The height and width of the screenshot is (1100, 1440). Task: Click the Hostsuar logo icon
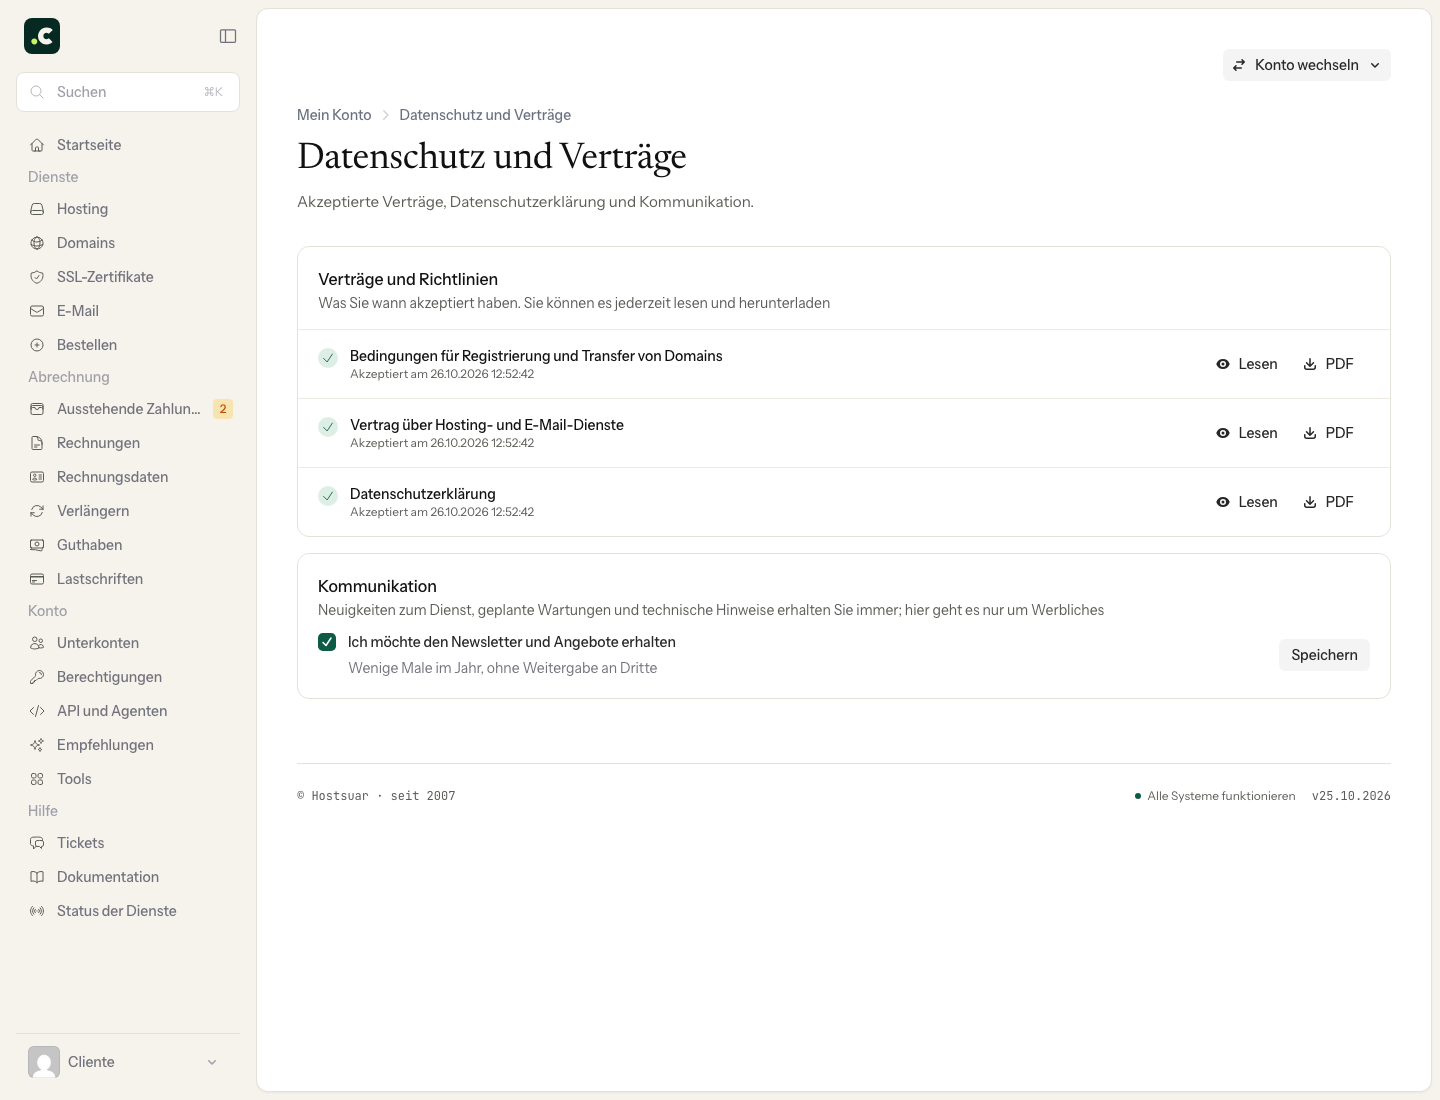click(42, 36)
